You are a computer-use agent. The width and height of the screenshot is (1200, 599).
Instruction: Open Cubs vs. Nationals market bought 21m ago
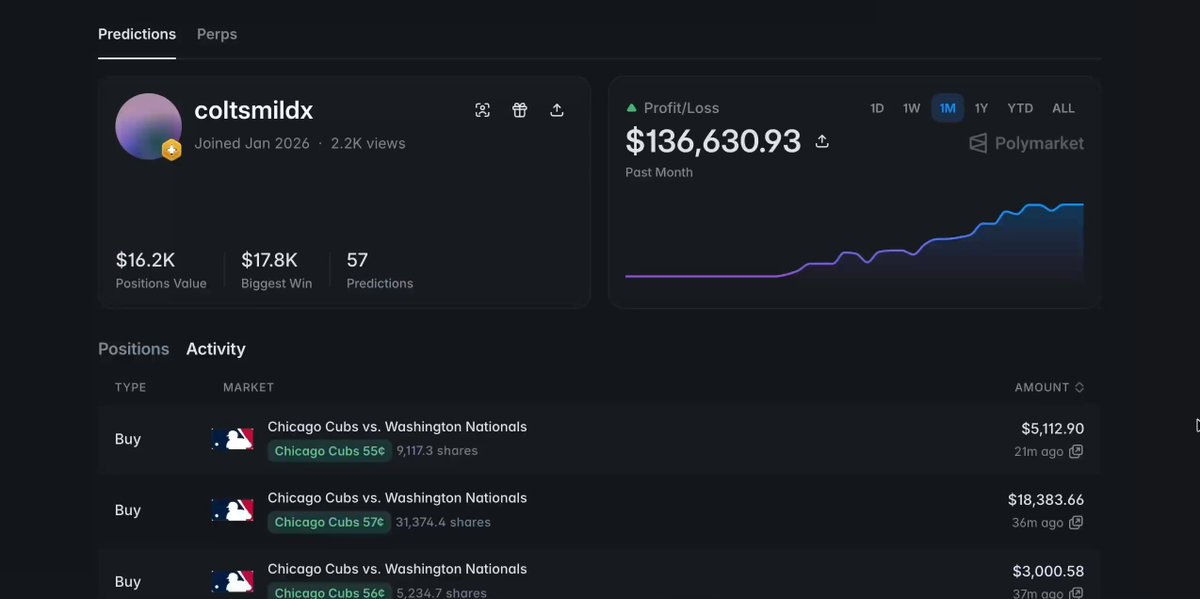(397, 427)
